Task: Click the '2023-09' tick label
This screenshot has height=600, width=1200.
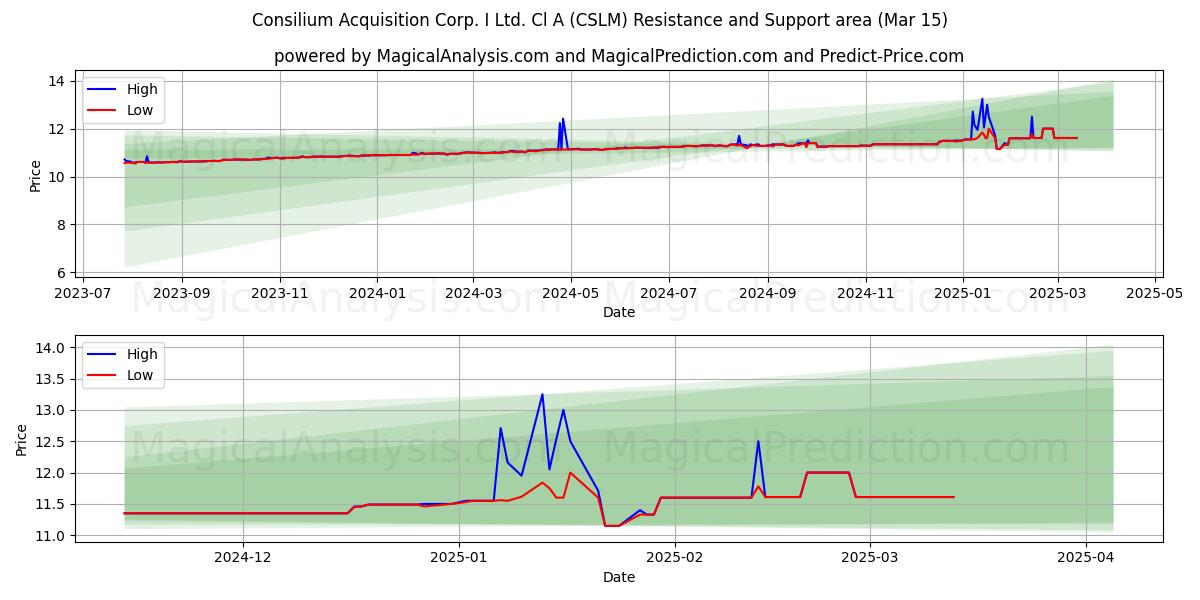Action: (181, 293)
